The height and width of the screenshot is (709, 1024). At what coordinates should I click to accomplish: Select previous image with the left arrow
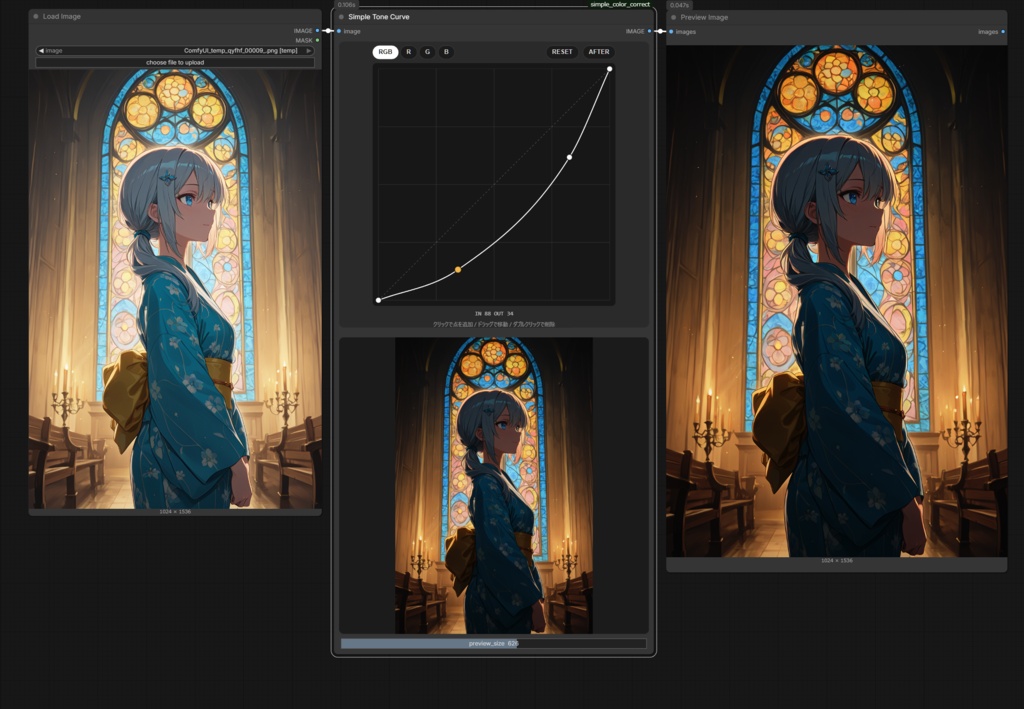[40, 51]
